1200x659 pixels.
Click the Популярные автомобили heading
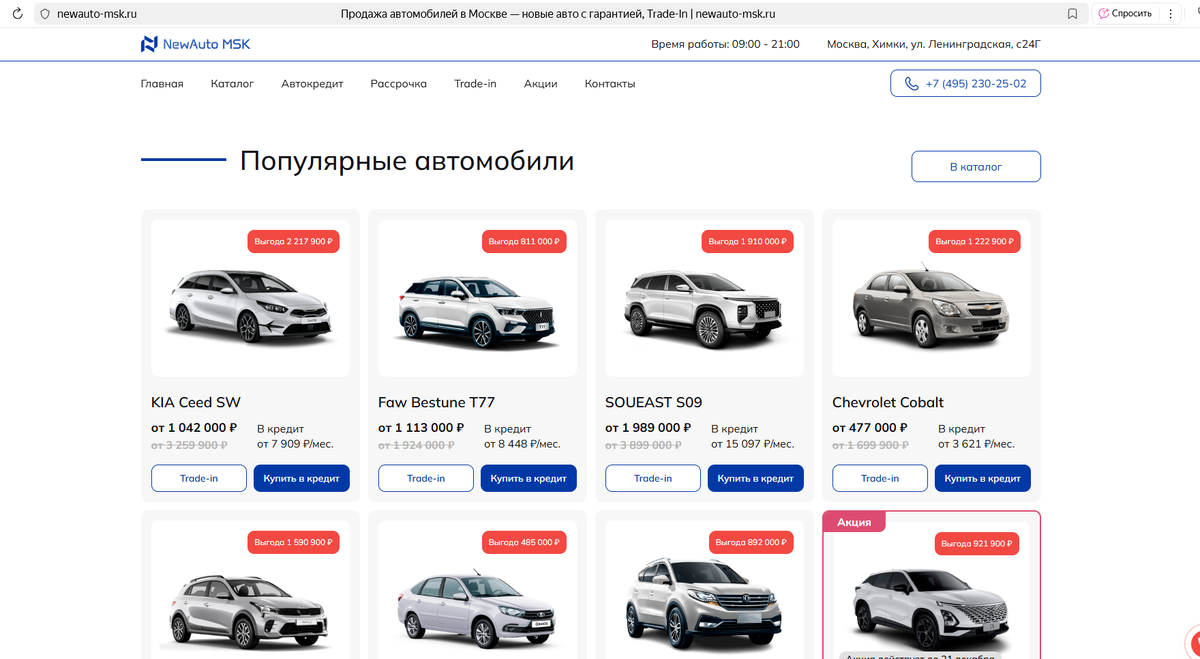pos(407,161)
